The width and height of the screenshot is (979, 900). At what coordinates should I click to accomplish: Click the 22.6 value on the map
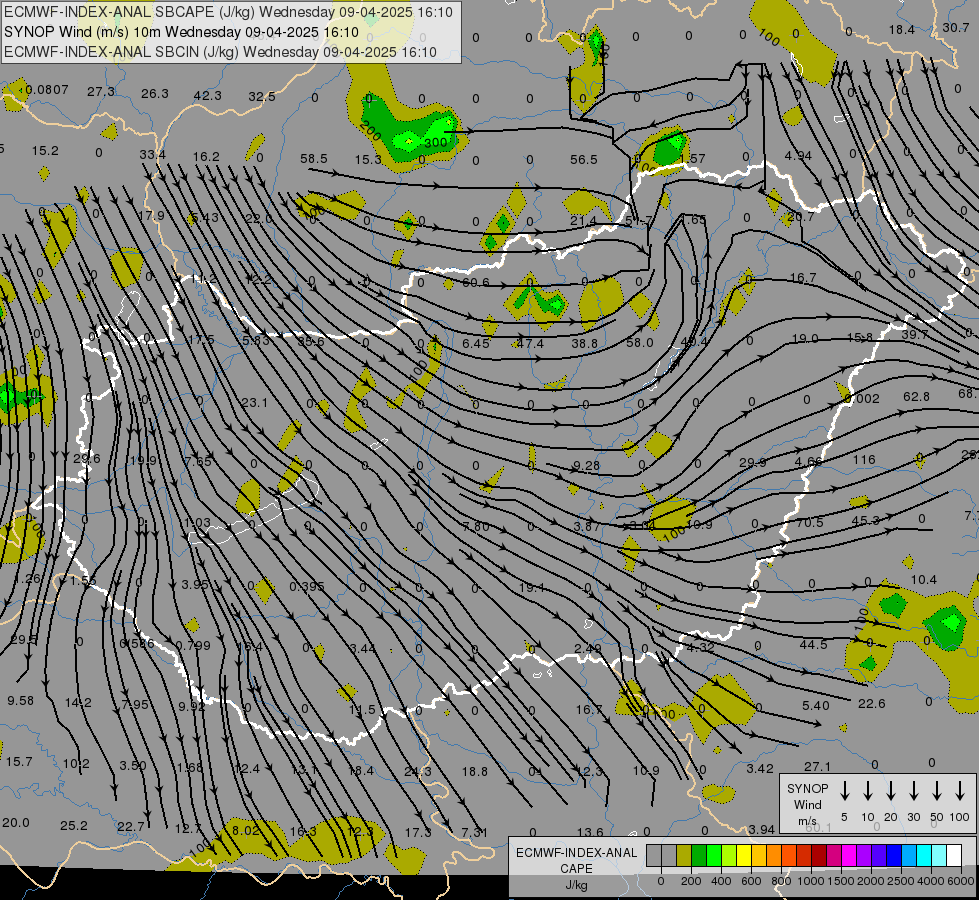click(x=872, y=704)
